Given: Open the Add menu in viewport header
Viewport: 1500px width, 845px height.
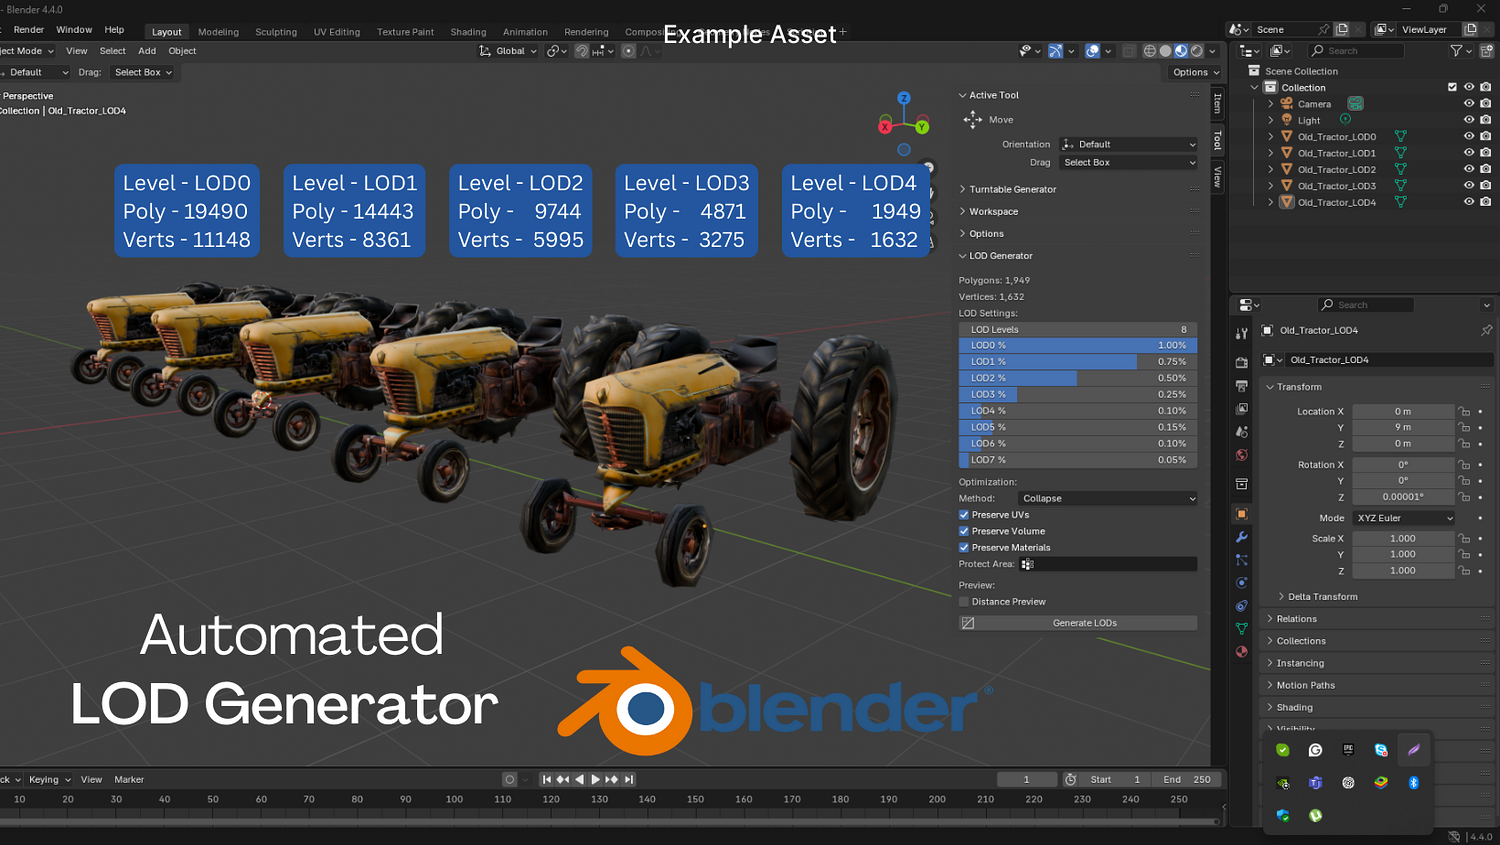Looking at the screenshot, I should [147, 51].
